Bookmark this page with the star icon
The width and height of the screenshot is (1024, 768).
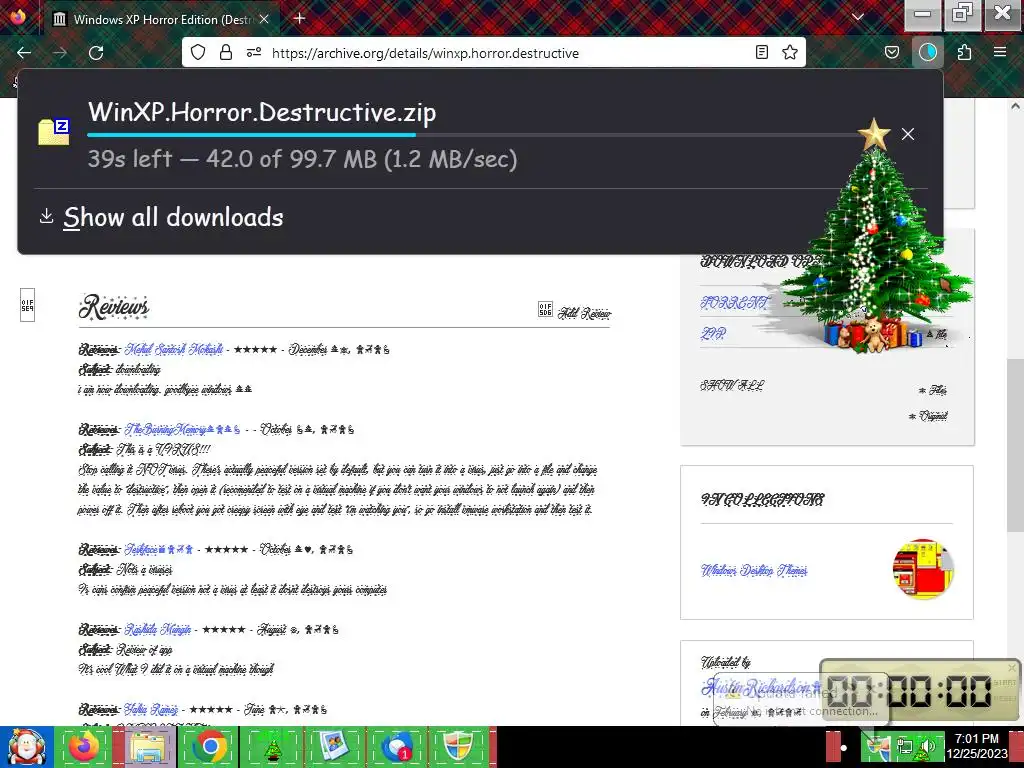coord(790,52)
